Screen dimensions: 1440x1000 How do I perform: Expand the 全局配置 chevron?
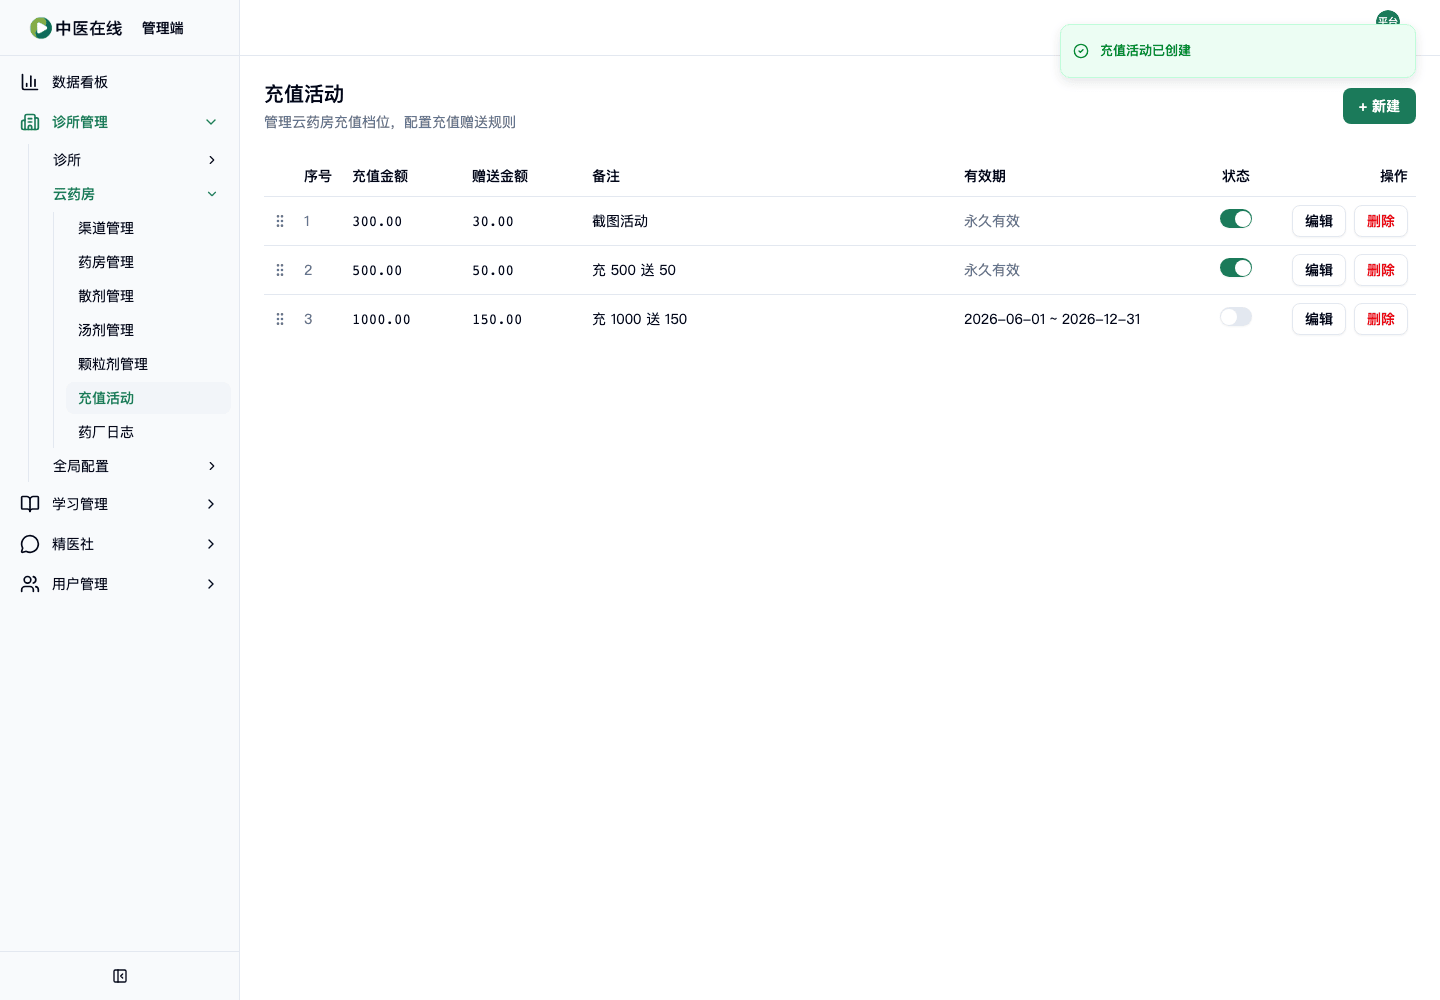coord(211,466)
